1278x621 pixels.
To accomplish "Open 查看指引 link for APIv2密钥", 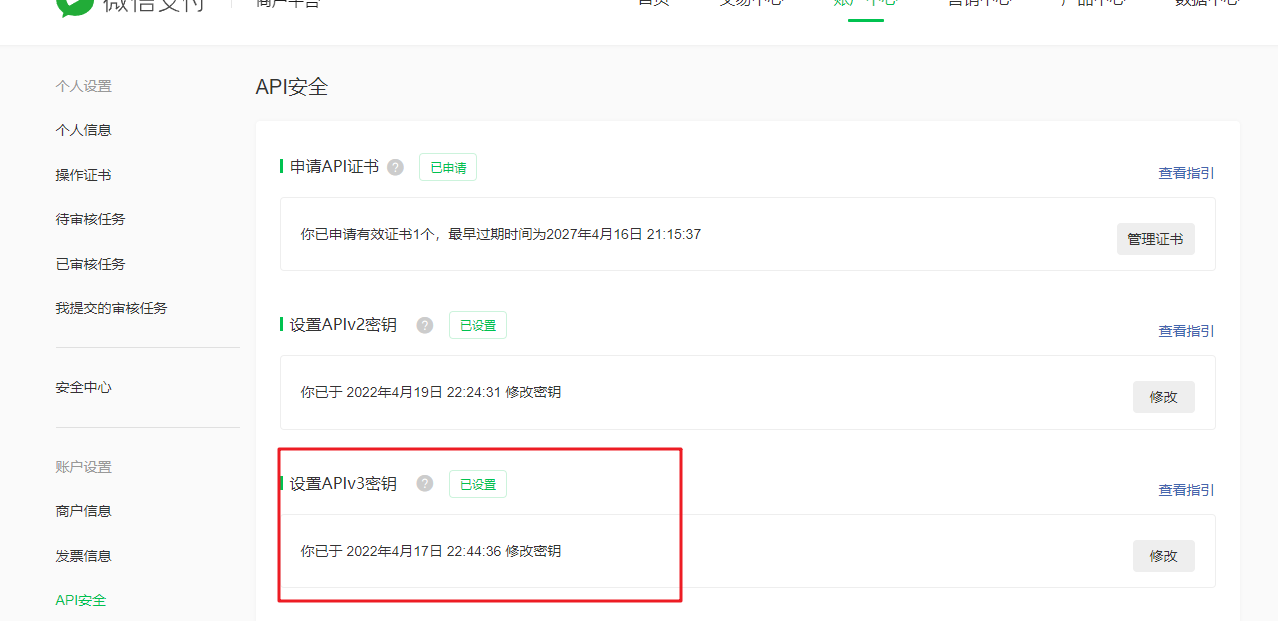I will [x=1186, y=331].
